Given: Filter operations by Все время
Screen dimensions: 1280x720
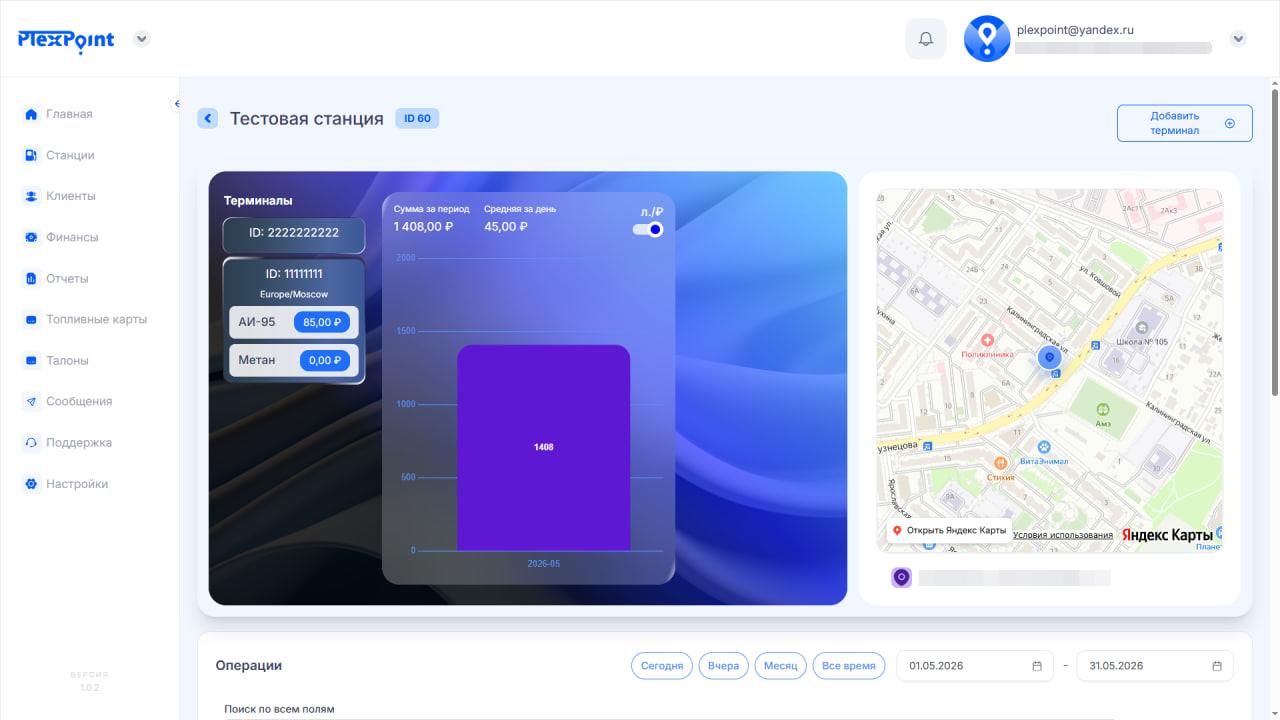Looking at the screenshot, I should [x=849, y=666].
